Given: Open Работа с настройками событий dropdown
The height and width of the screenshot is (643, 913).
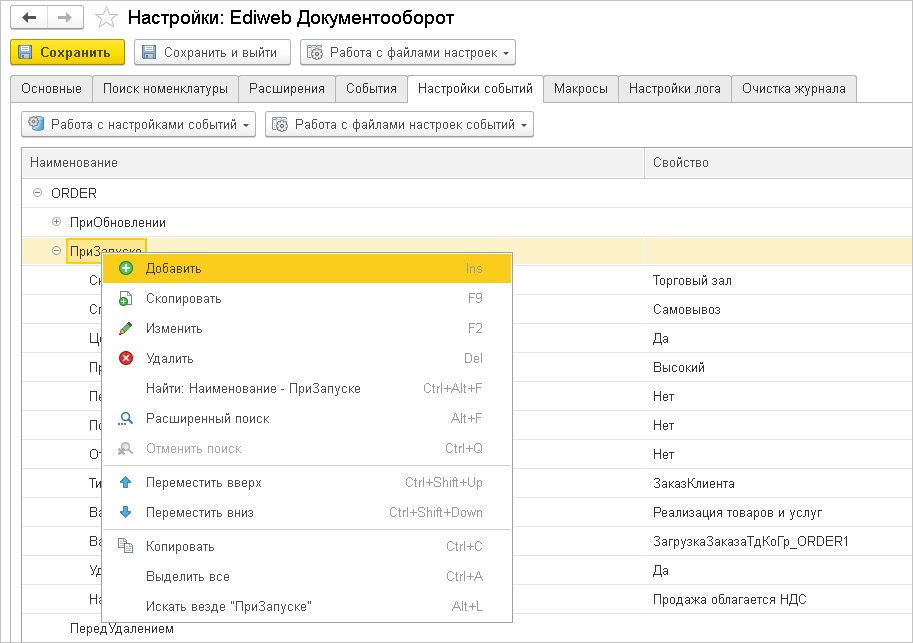Looking at the screenshot, I should [139, 125].
